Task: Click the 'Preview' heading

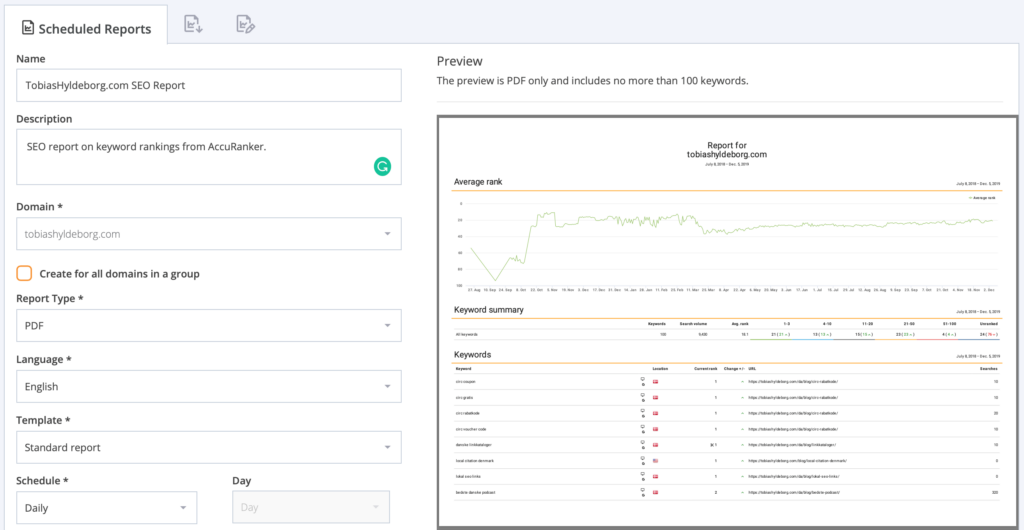Action: [x=460, y=61]
